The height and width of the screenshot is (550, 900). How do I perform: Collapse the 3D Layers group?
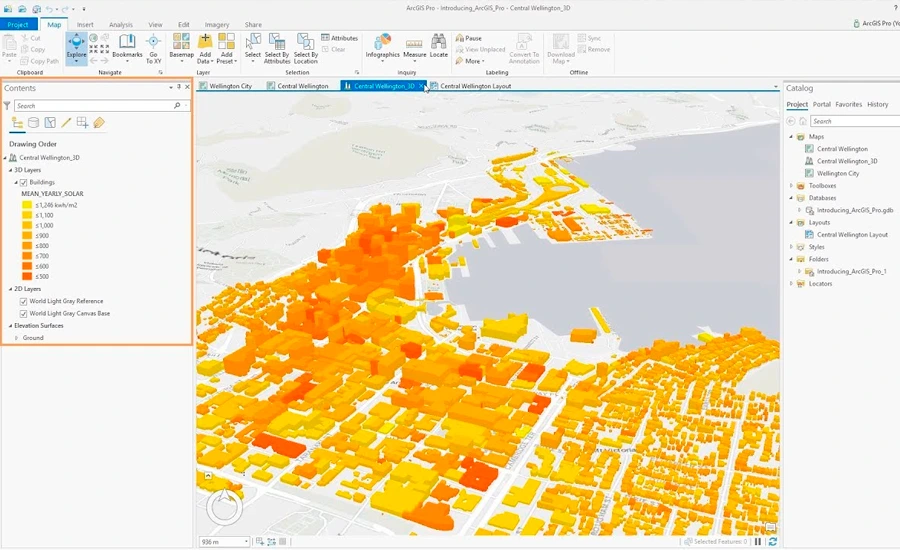tap(10, 171)
